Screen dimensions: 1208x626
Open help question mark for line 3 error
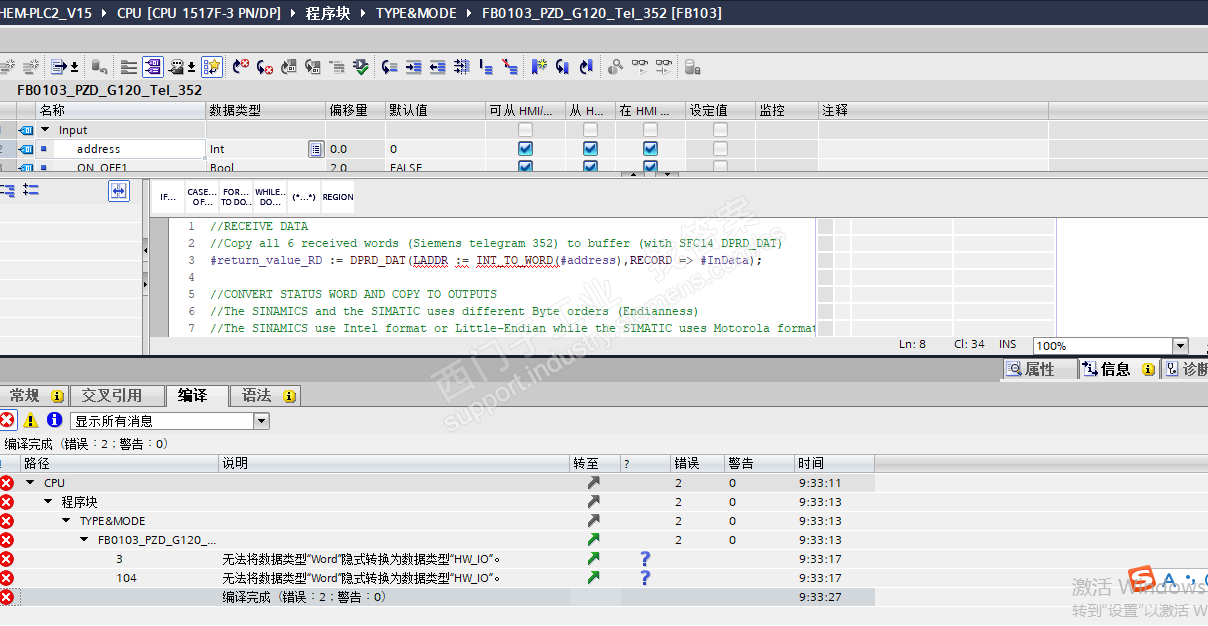pyautogui.click(x=645, y=559)
